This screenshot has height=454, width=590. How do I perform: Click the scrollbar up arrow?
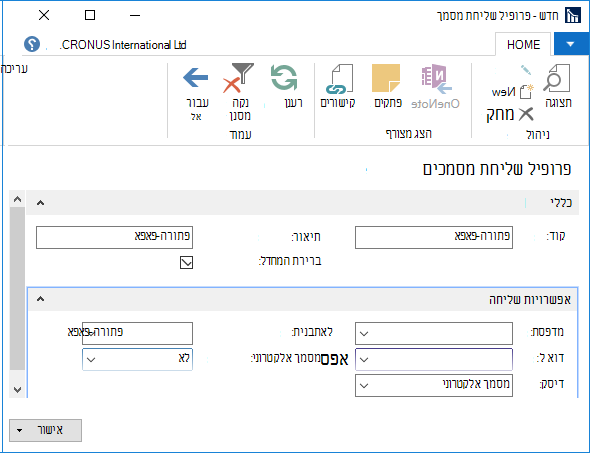tap(17, 199)
